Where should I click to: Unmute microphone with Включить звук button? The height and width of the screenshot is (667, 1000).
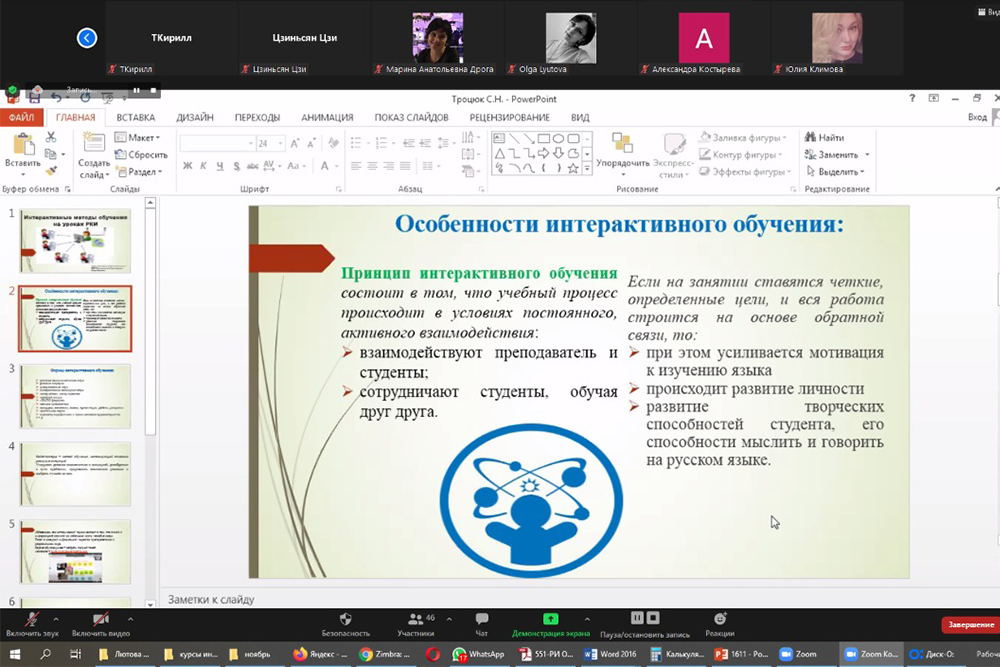coord(31,620)
